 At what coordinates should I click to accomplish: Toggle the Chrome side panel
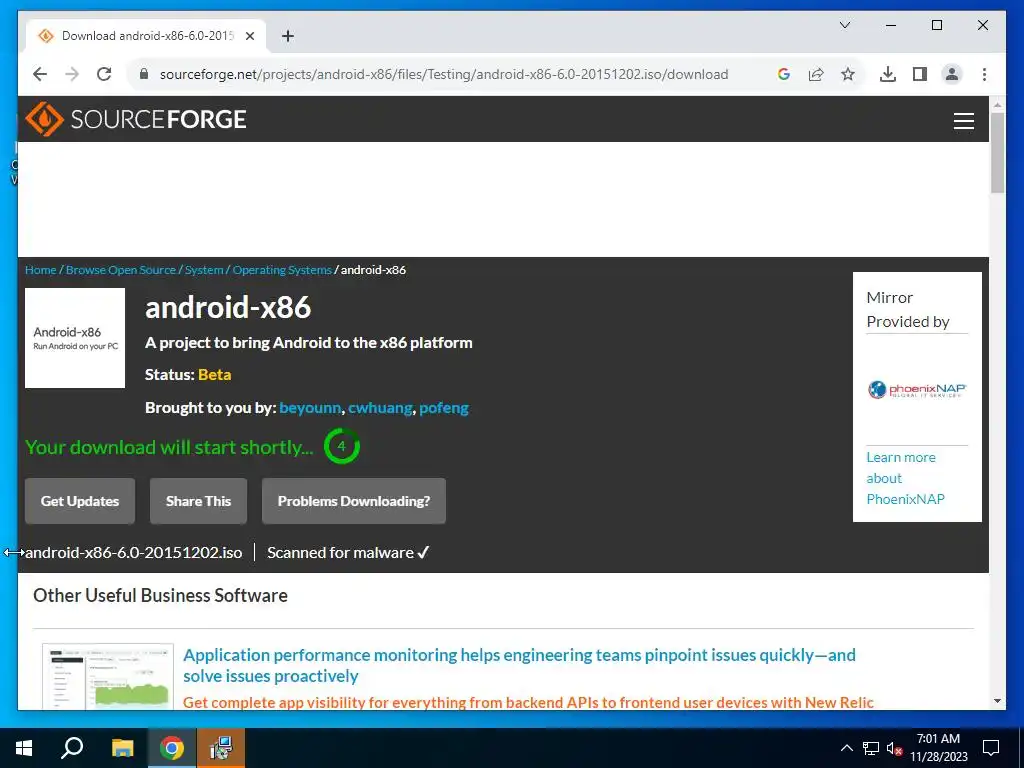(920, 74)
